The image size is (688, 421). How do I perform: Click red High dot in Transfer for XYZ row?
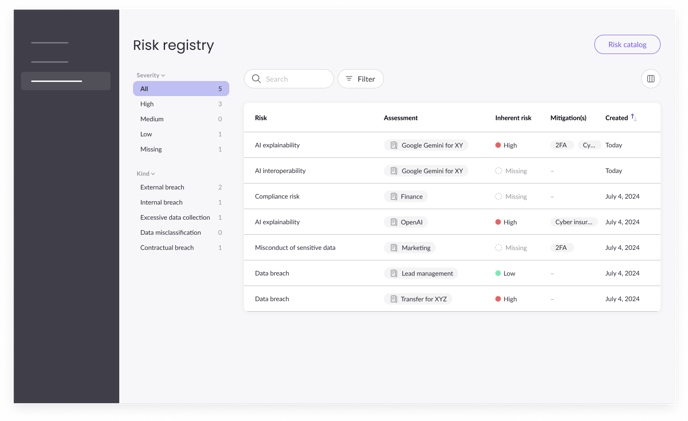click(x=498, y=299)
